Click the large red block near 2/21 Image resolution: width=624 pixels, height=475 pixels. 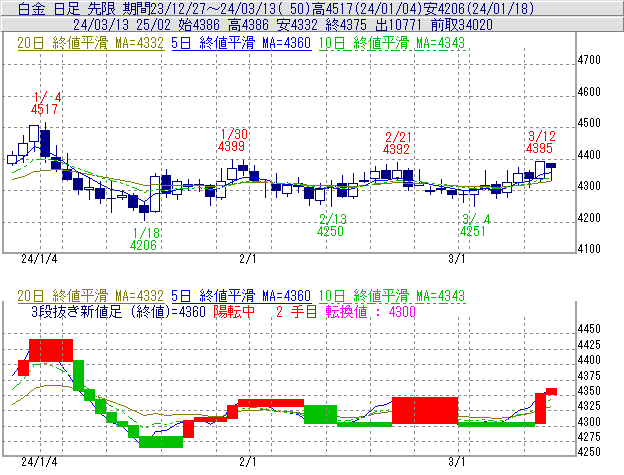point(425,410)
